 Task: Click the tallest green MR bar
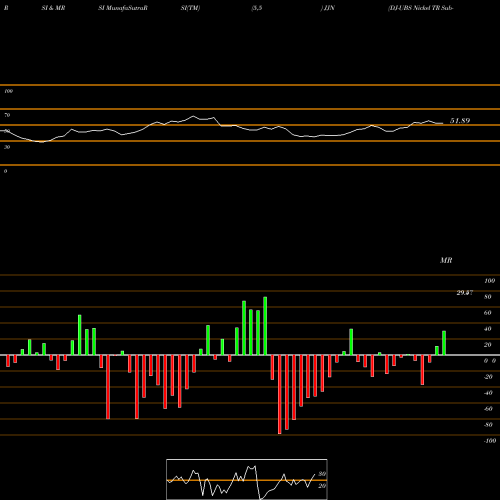point(265,326)
